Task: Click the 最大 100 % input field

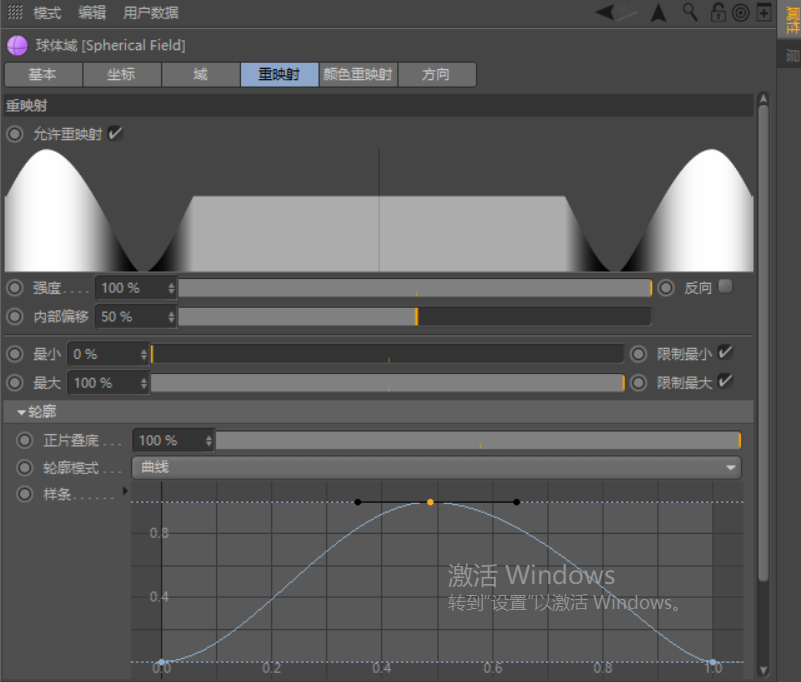Action: pyautogui.click(x=108, y=383)
